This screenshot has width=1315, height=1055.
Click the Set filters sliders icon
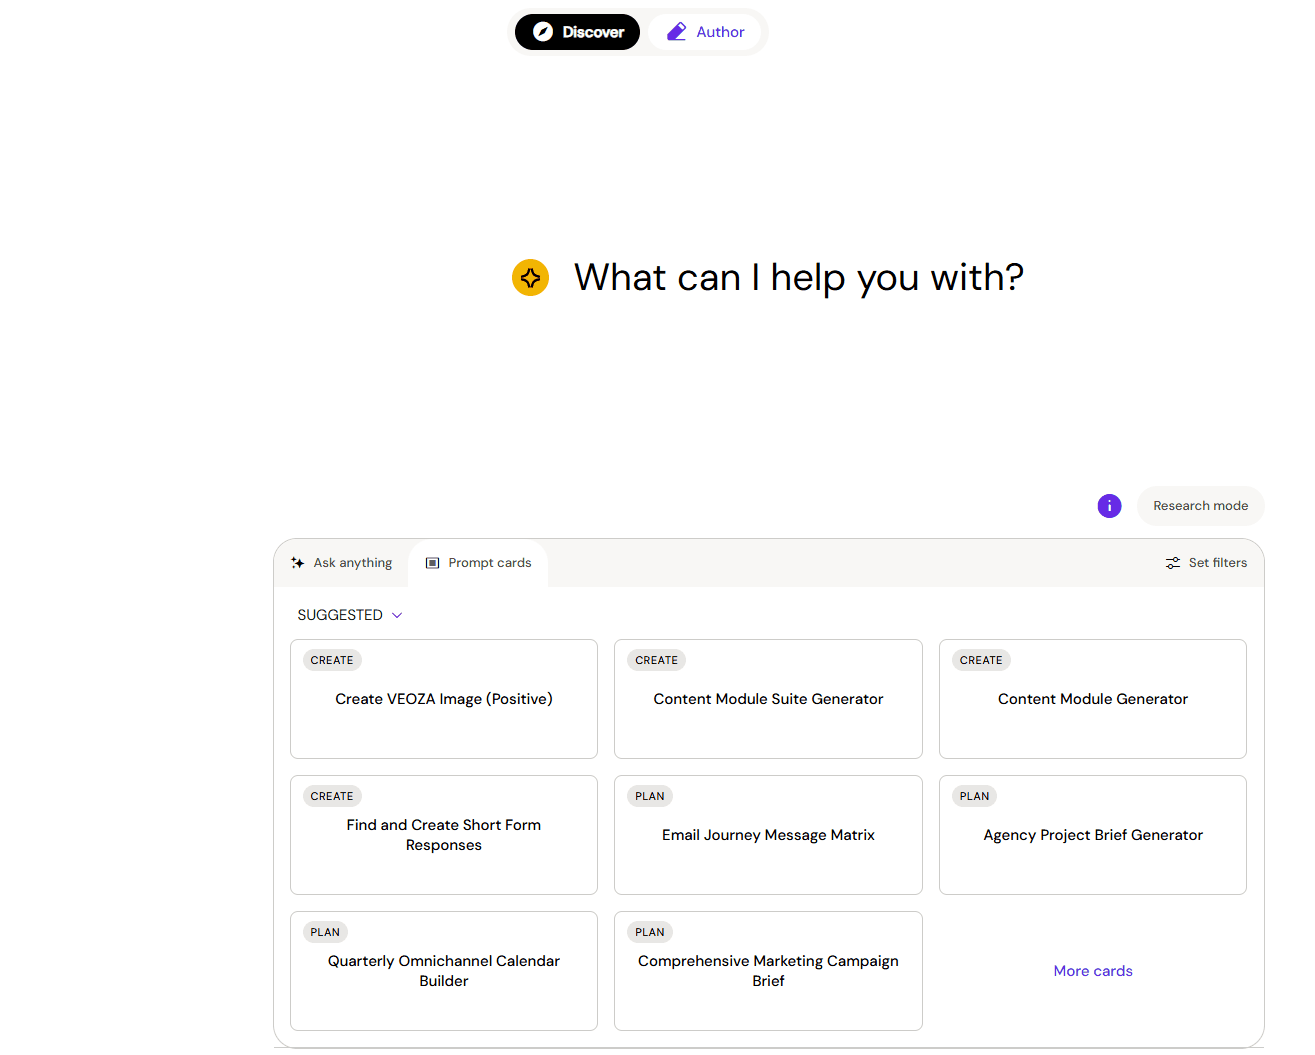click(x=1173, y=563)
